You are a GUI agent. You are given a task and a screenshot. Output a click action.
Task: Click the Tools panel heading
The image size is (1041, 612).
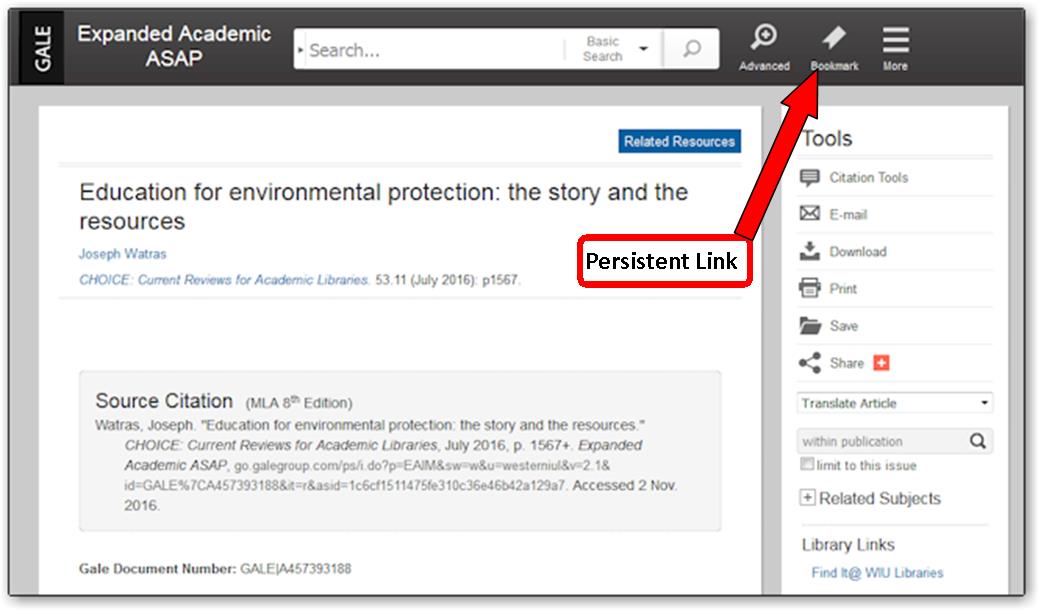point(827,138)
